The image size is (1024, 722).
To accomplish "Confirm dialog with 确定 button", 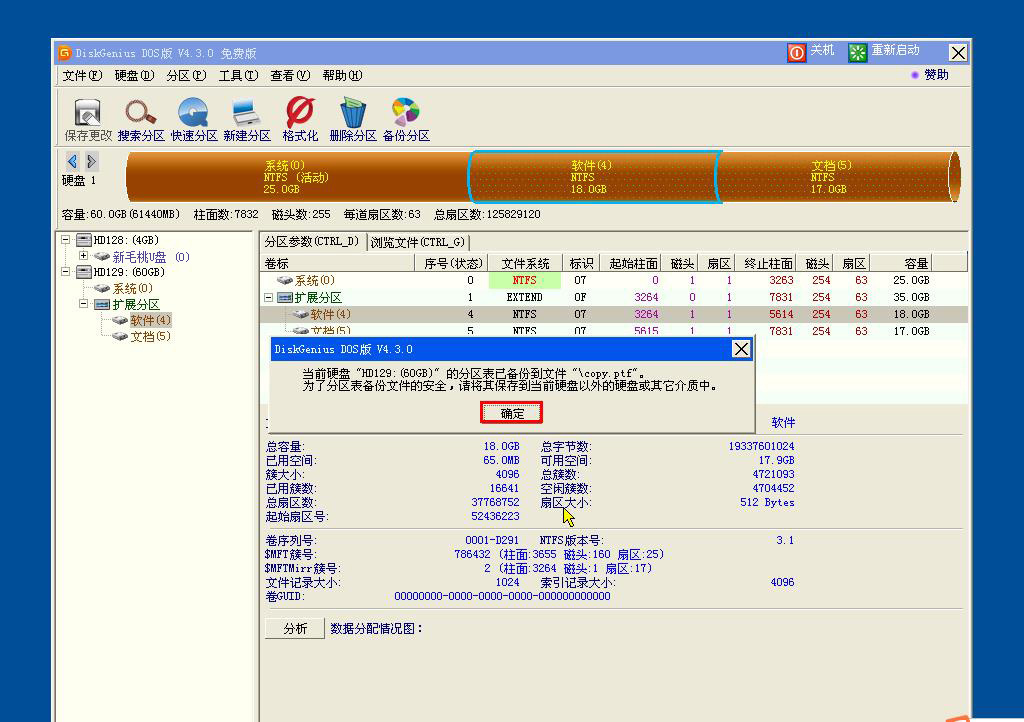I will click(x=511, y=413).
